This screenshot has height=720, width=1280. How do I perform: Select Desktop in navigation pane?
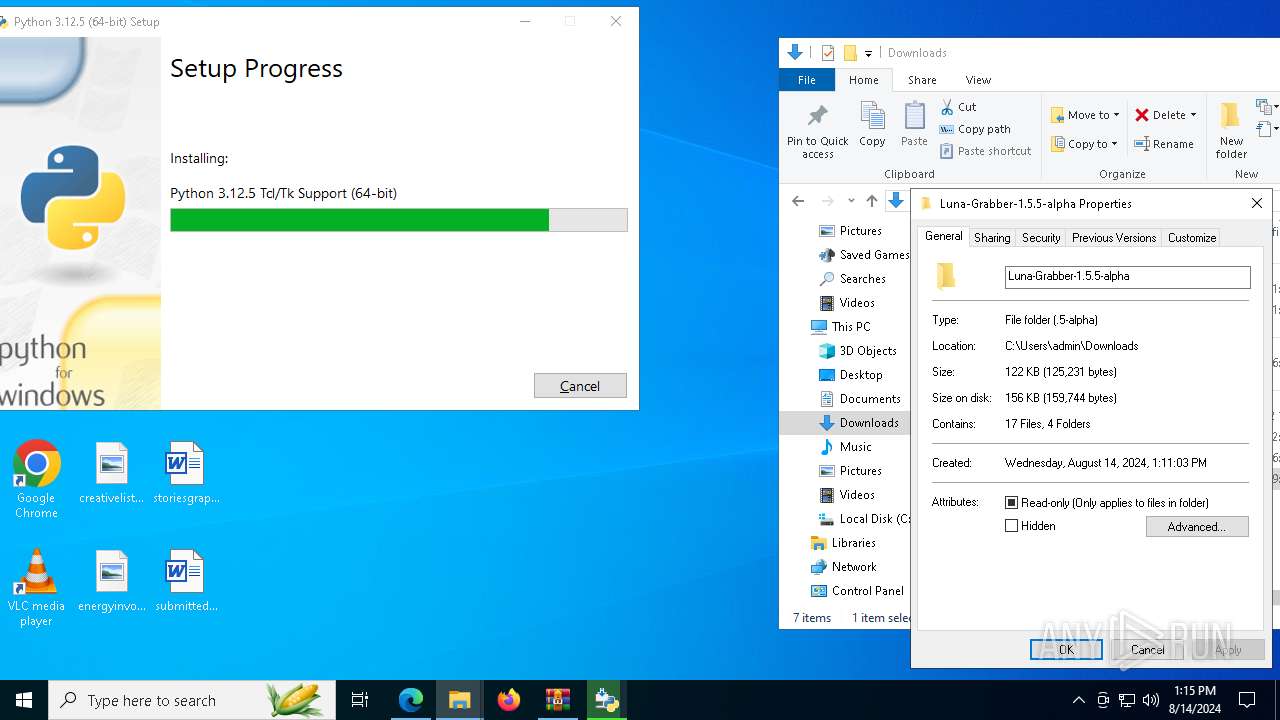pyautogui.click(x=850, y=375)
